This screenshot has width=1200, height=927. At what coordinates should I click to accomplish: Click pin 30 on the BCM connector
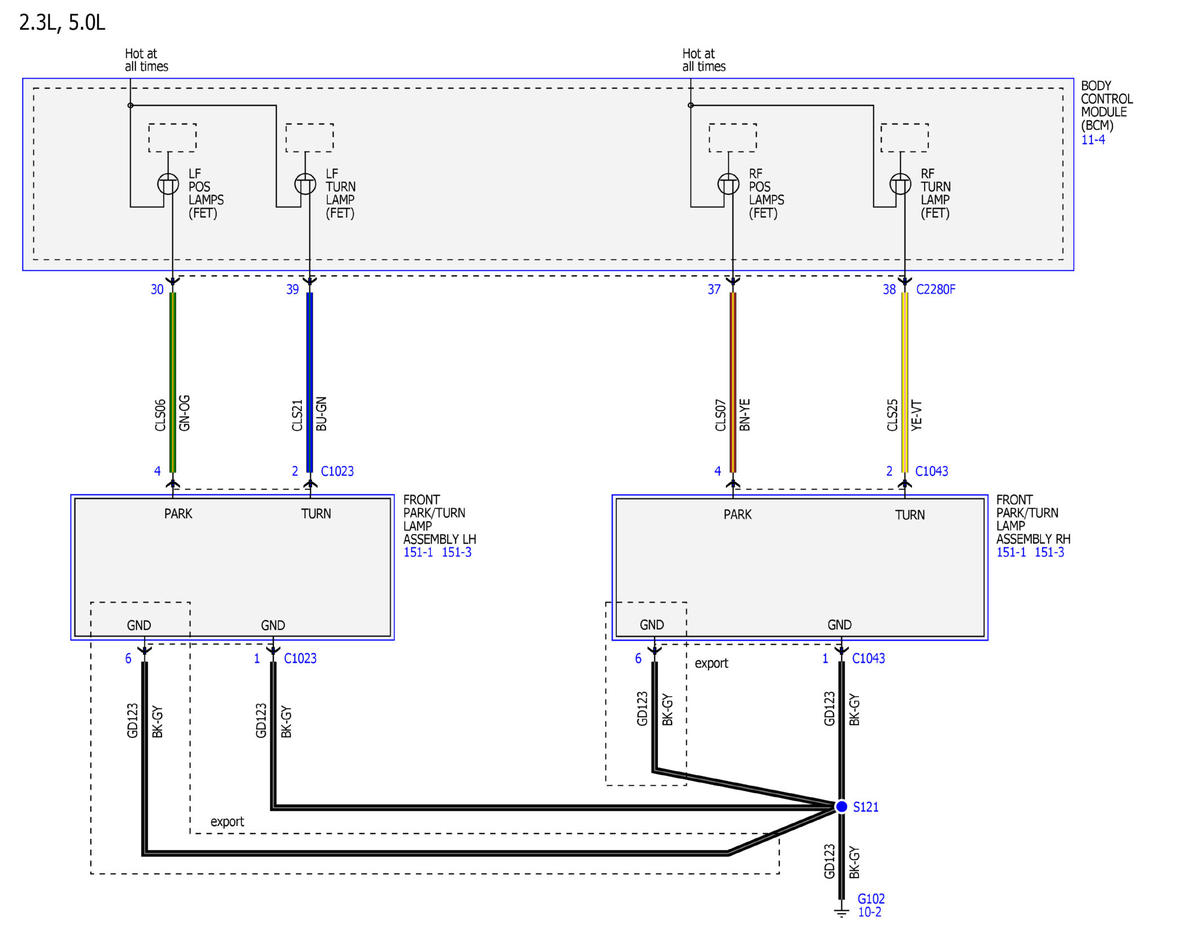pyautogui.click(x=156, y=290)
